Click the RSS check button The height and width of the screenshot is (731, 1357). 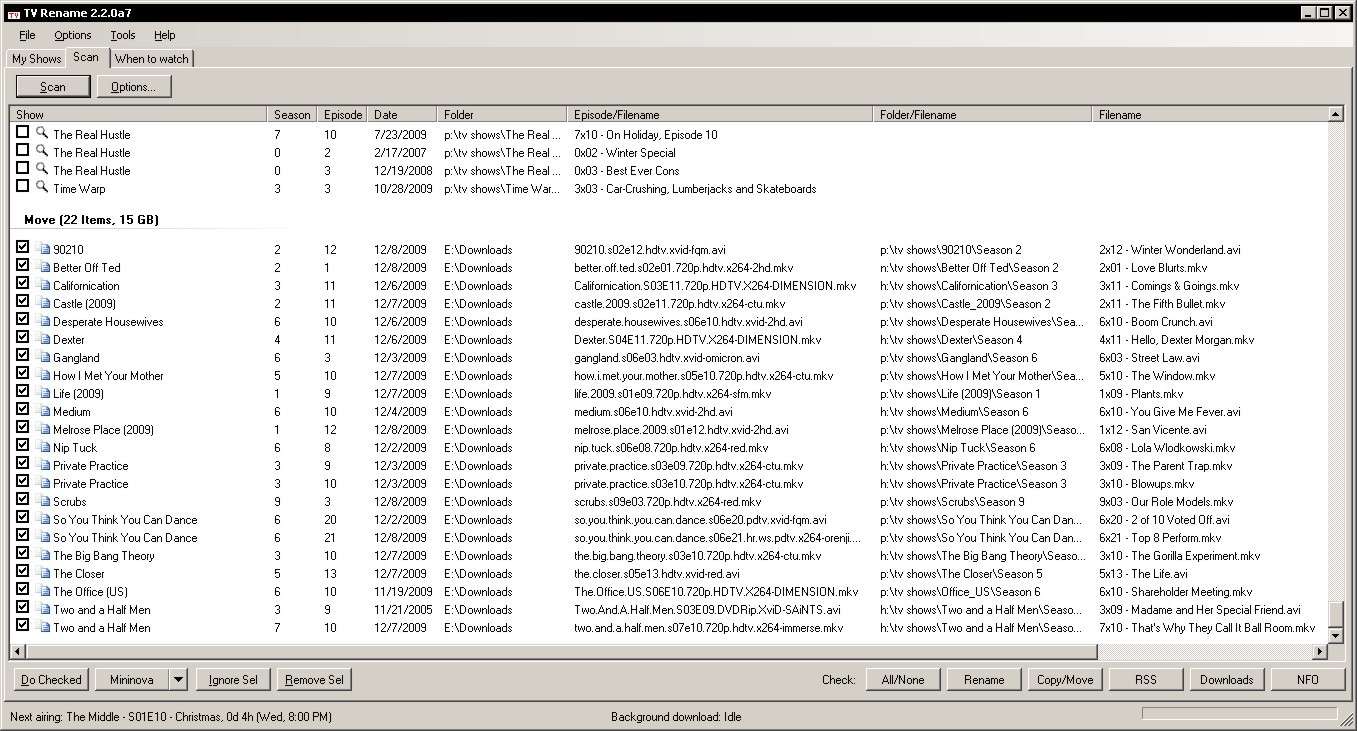click(1146, 680)
